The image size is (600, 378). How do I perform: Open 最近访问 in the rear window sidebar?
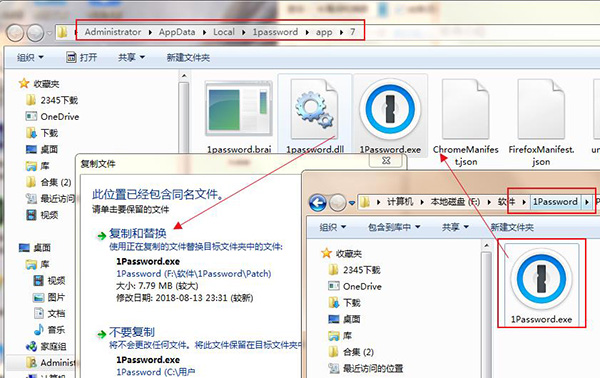[x=51, y=199]
